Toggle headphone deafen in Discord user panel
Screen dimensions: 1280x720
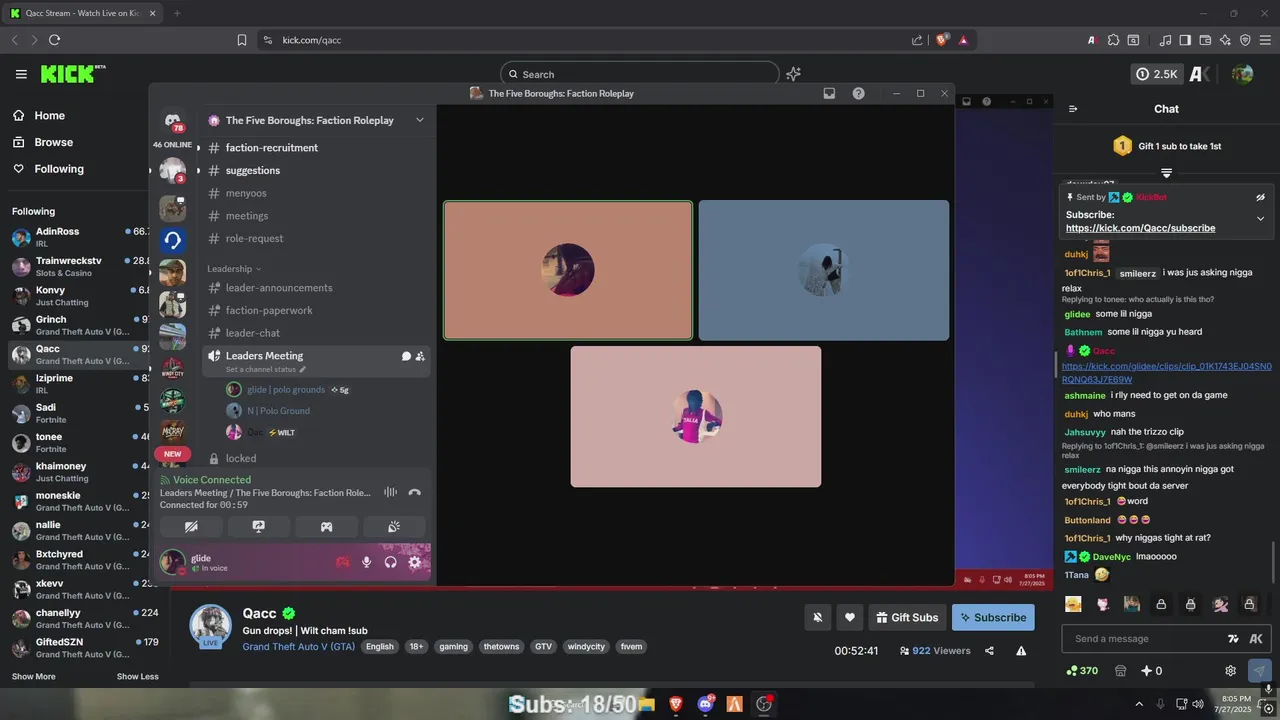coord(390,563)
